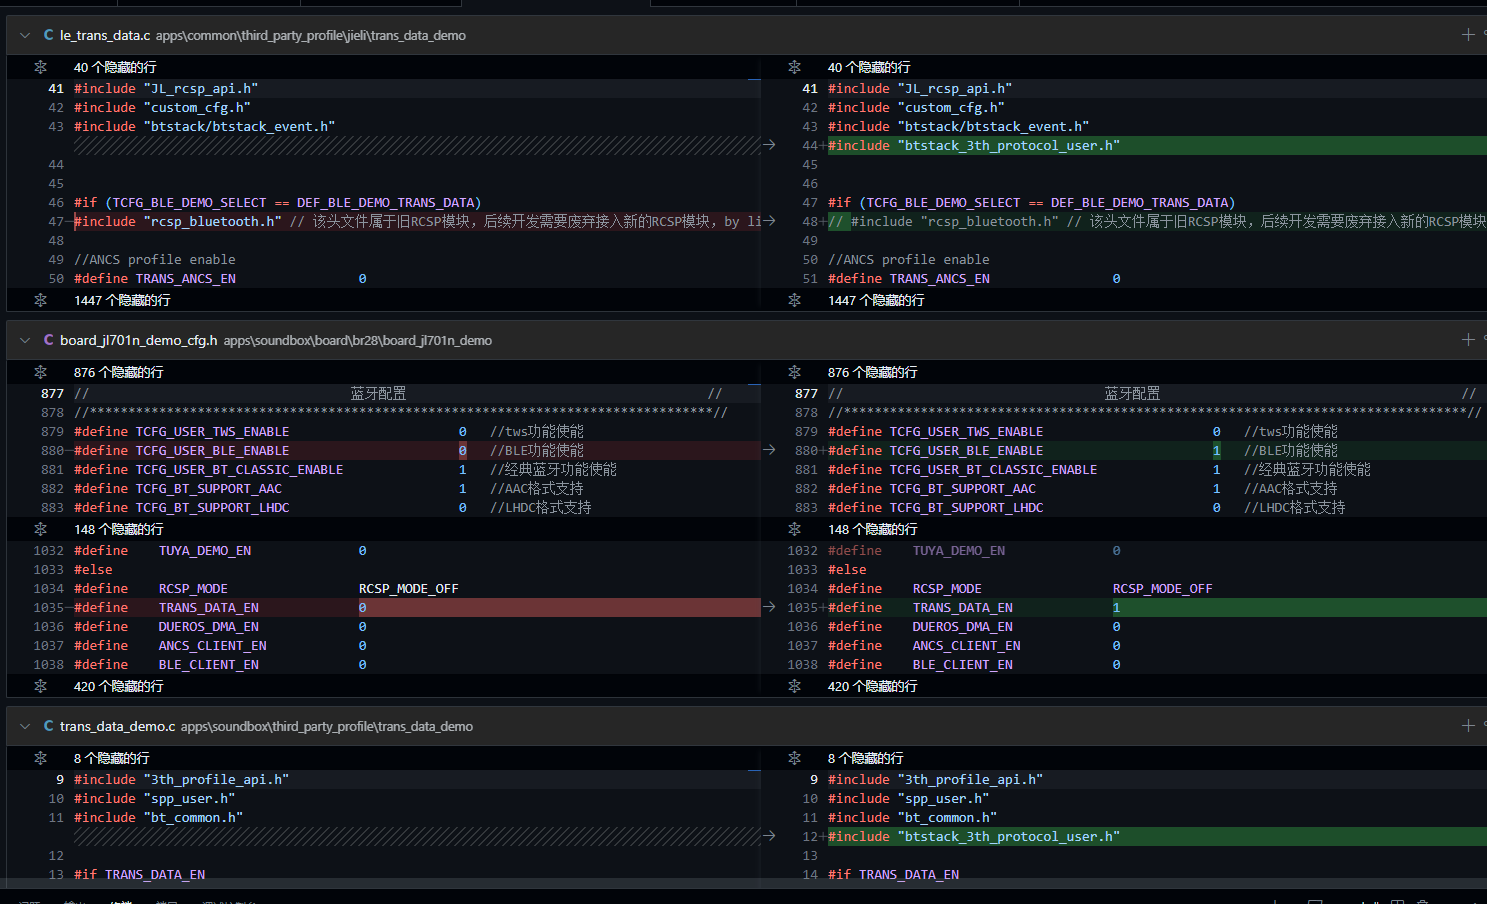Click the path apps\soundbox\board\br28\board_jl701n_demo
This screenshot has width=1487, height=904.
point(358,340)
